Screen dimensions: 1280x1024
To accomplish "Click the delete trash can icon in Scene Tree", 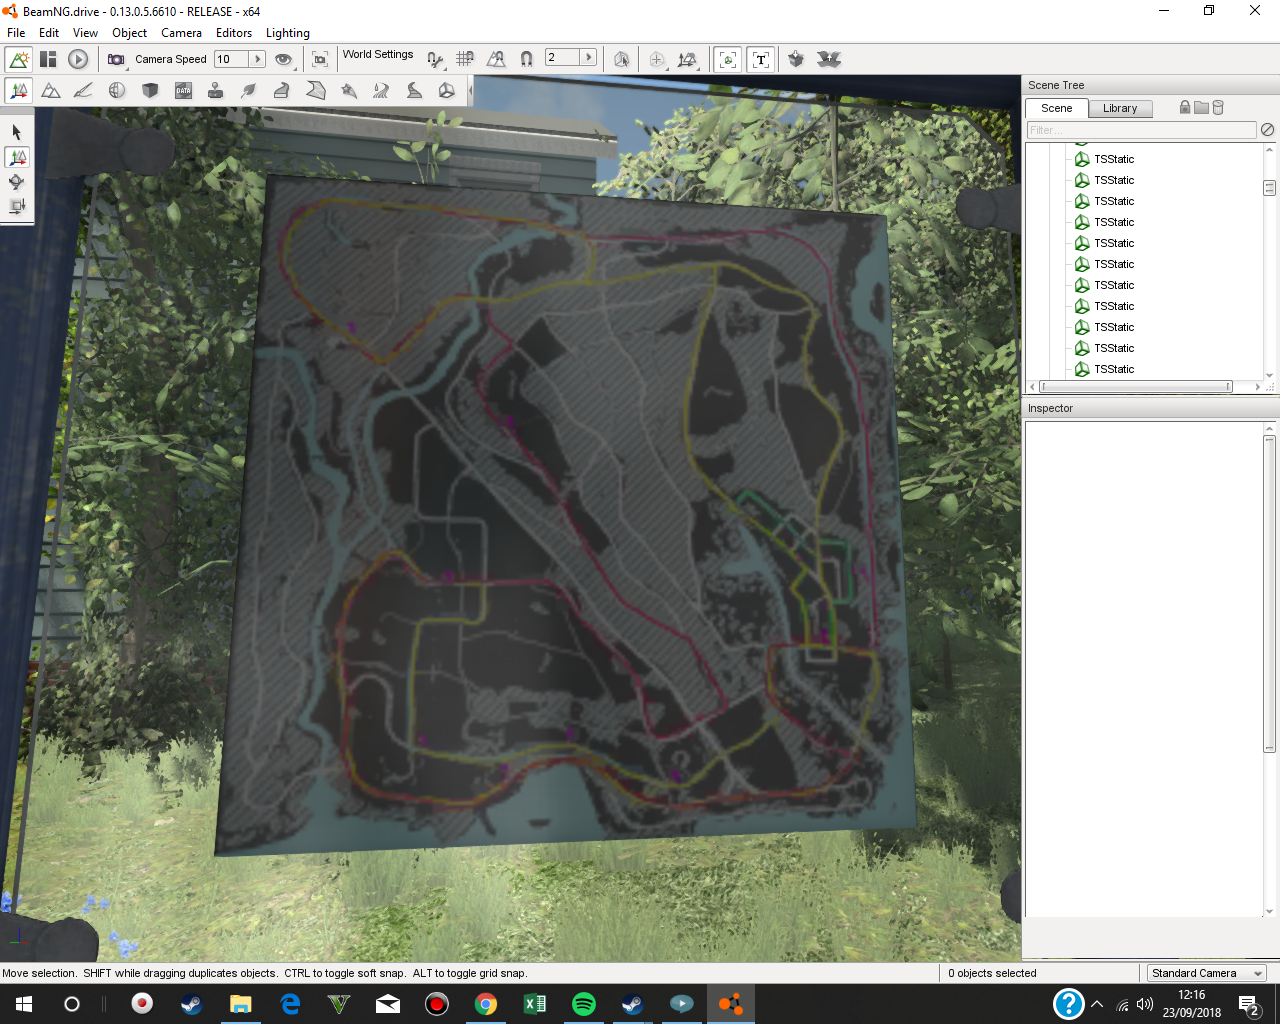I will [x=1217, y=107].
